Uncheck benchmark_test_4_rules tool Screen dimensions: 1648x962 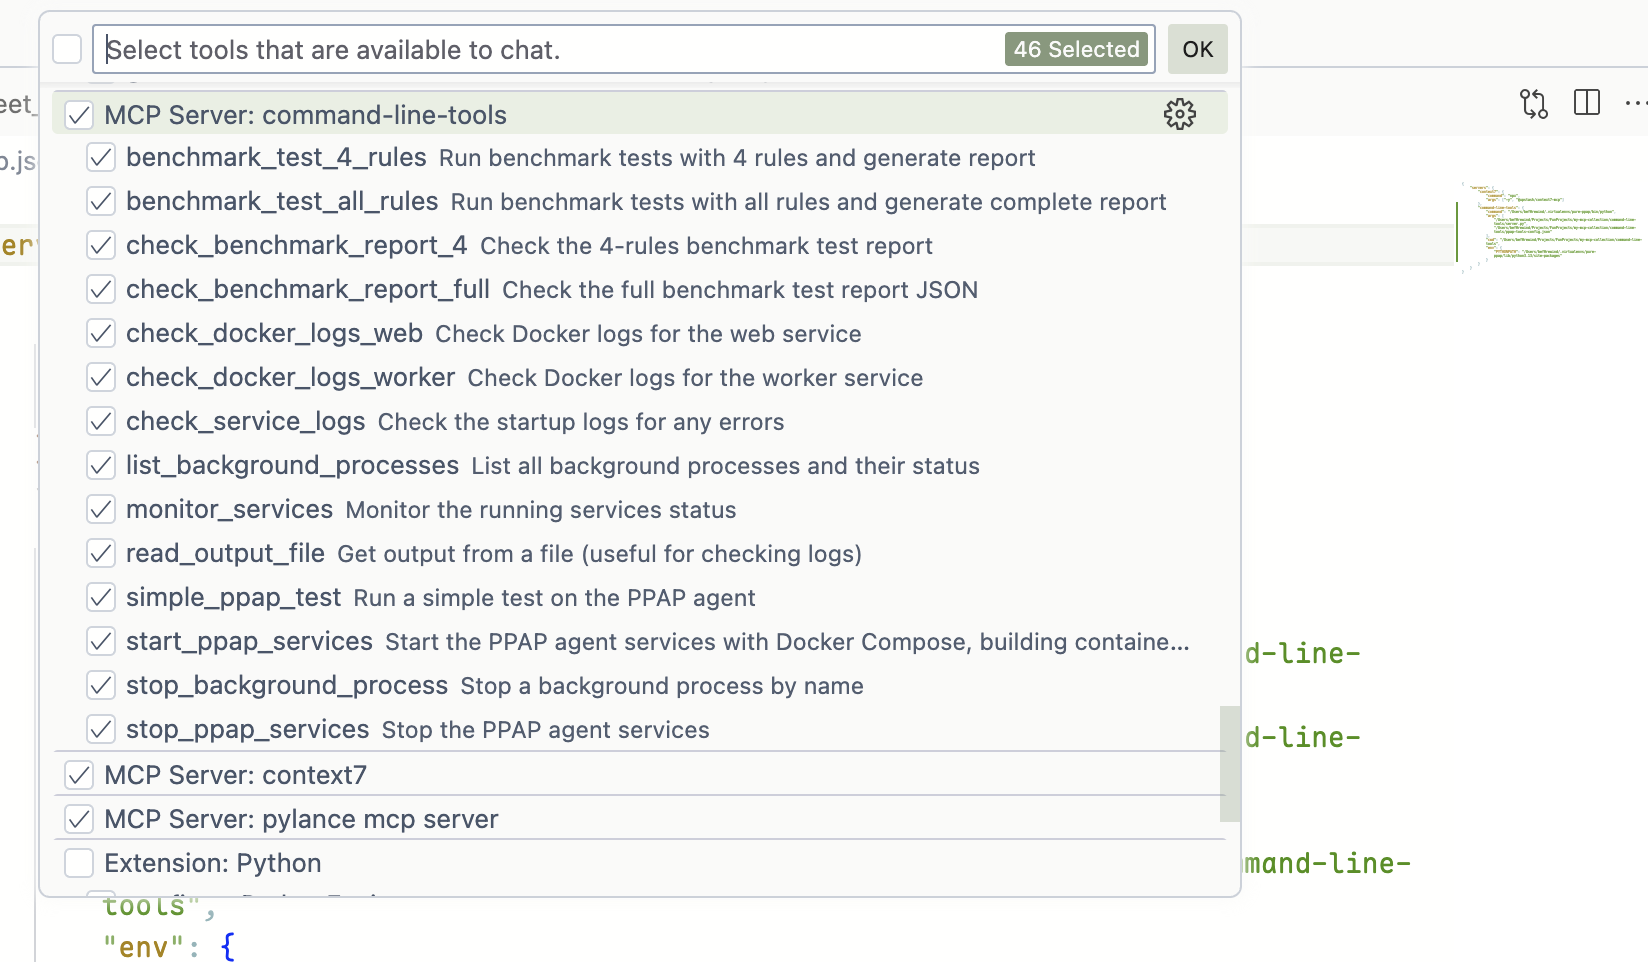click(x=101, y=158)
